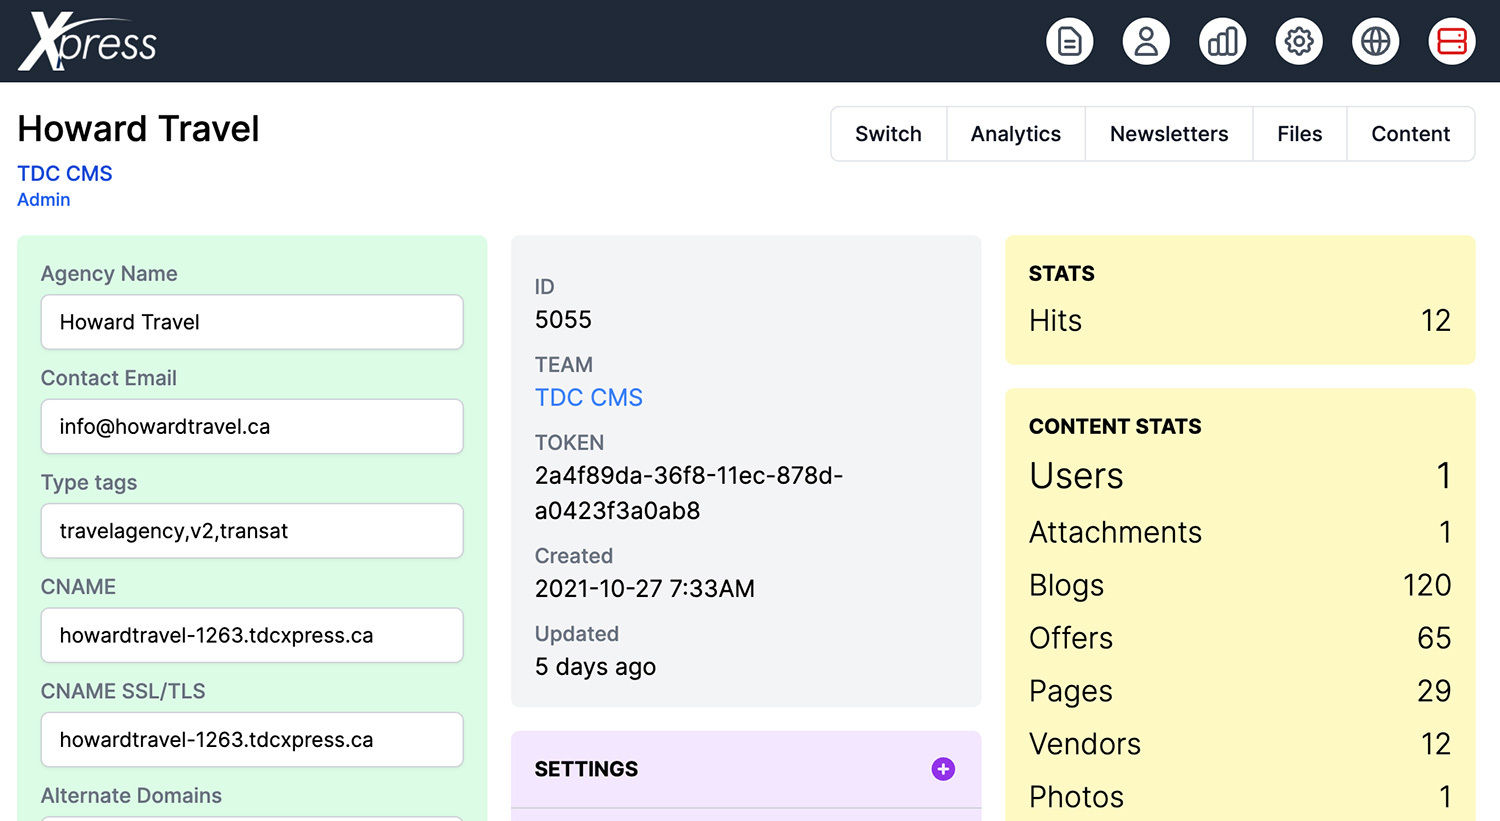Open the TDC CMS team link
Image resolution: width=1500 pixels, height=821 pixels.
pyautogui.click(x=588, y=398)
